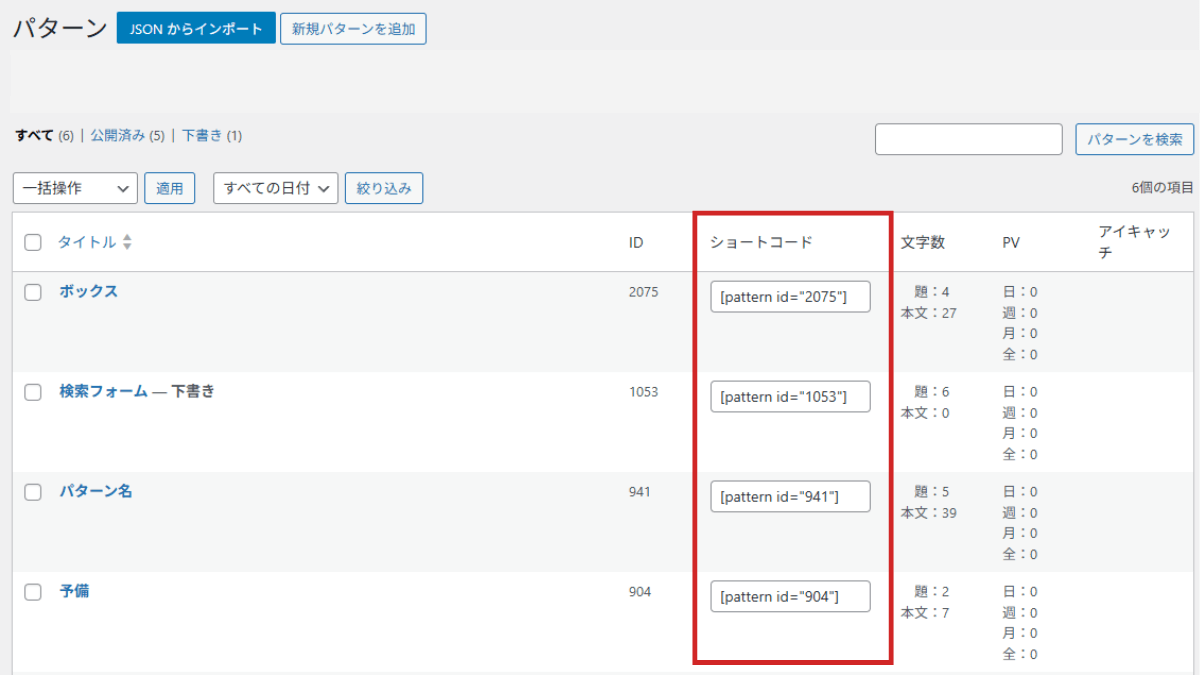Click the 絞り込み button

click(384, 188)
